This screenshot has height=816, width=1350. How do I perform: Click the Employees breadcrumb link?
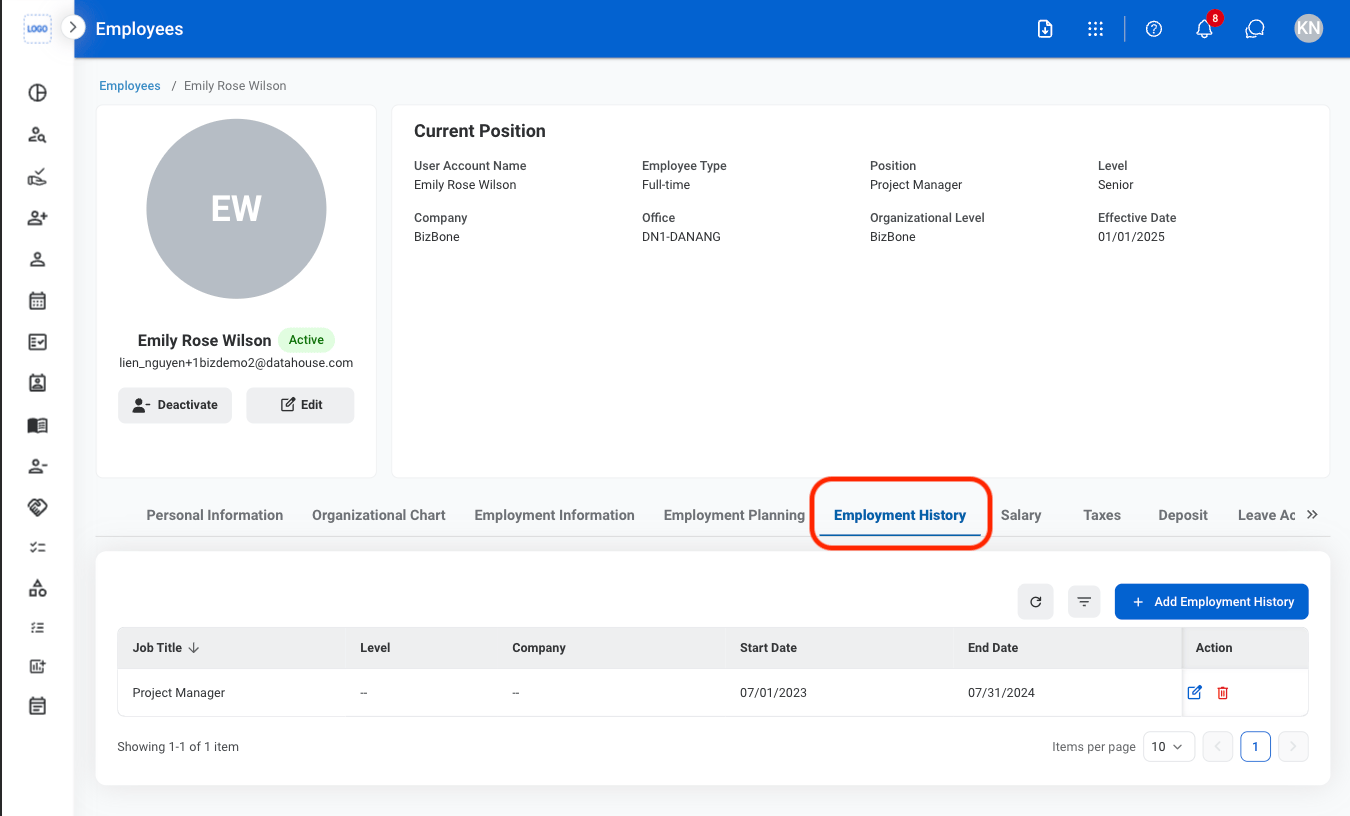(130, 86)
